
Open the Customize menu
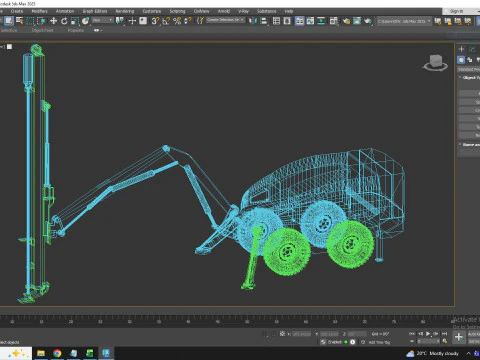(152, 11)
